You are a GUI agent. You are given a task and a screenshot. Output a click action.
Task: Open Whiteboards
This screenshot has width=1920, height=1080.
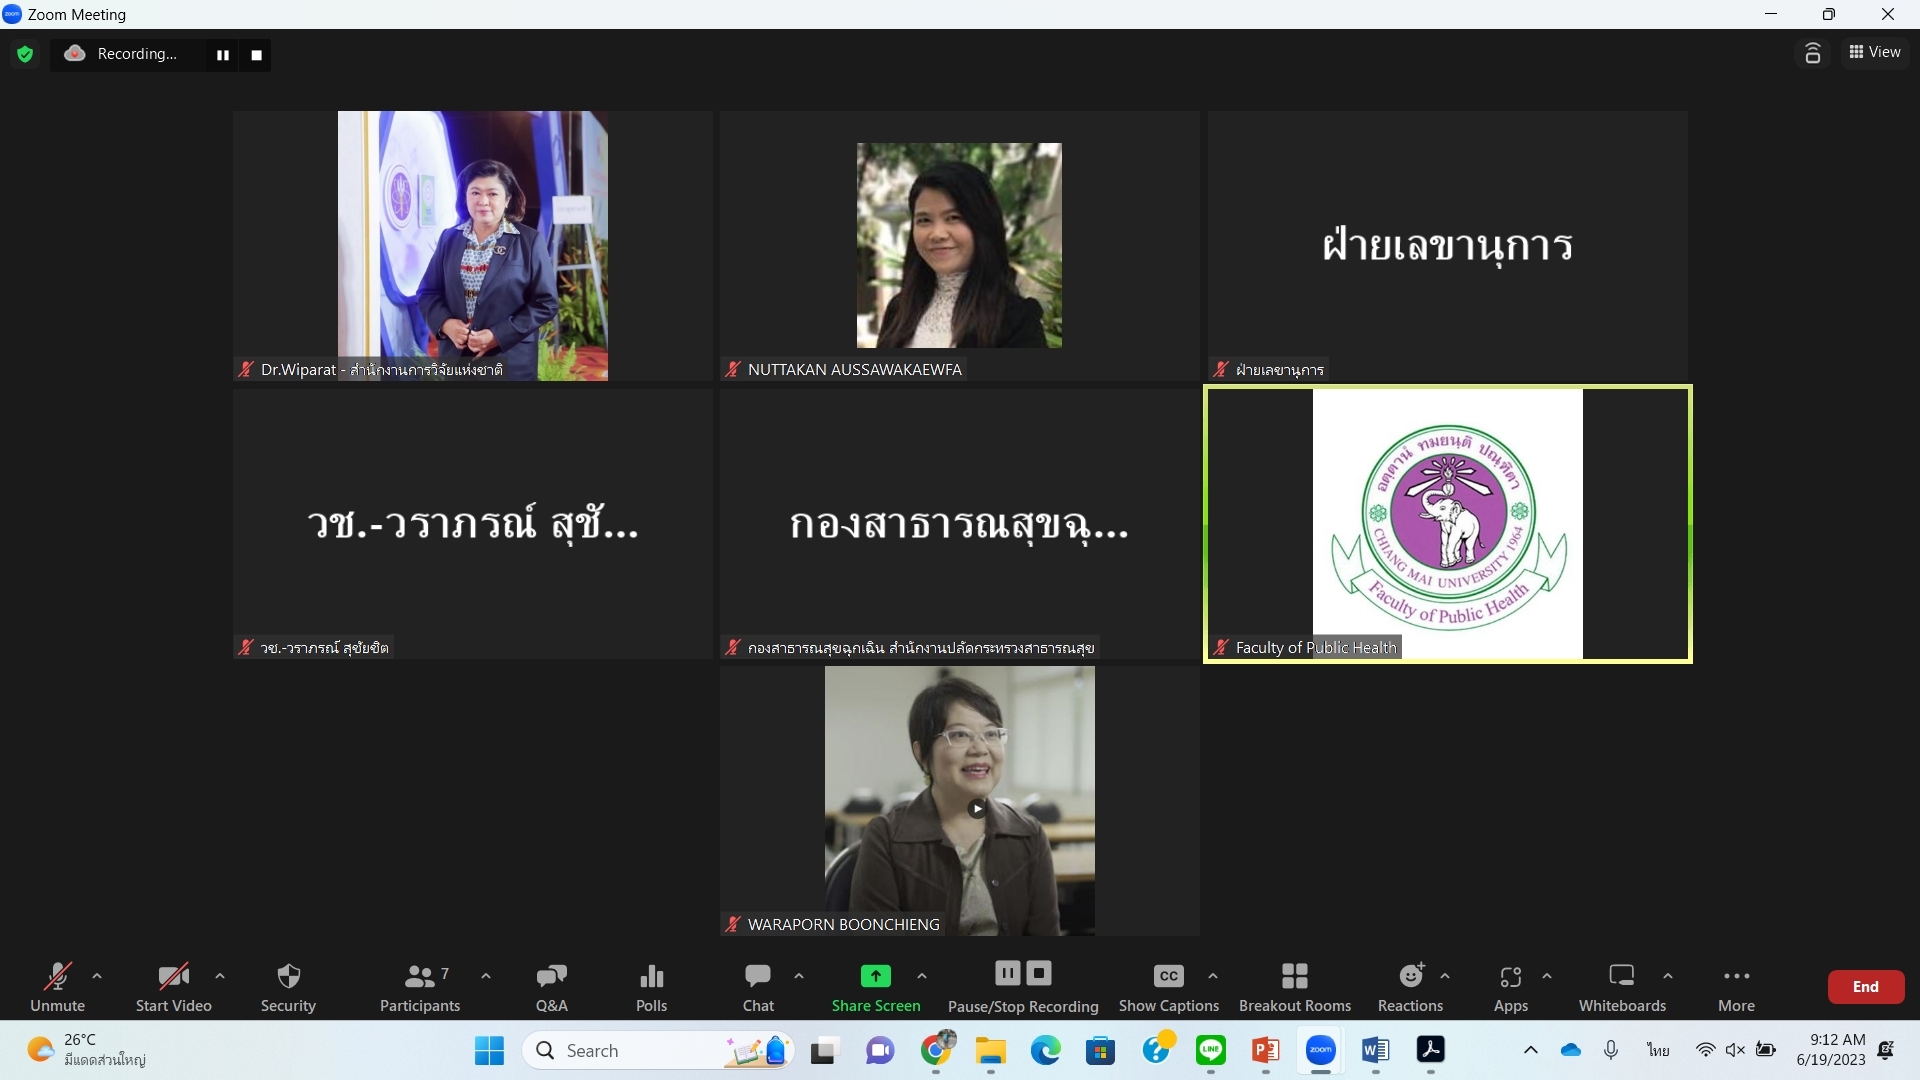(1622, 986)
